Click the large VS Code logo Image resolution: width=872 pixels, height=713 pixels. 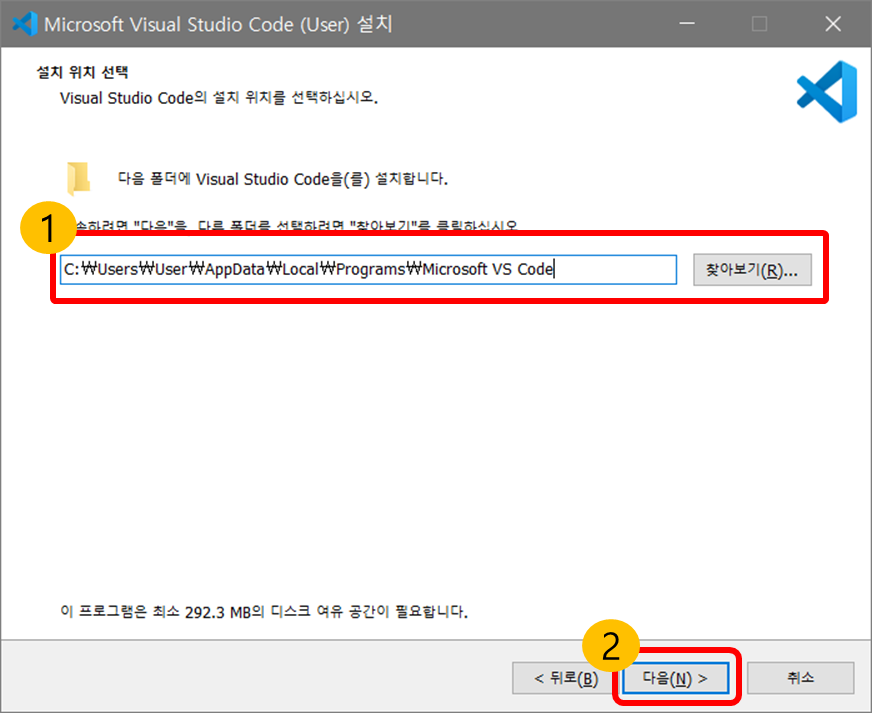tap(827, 92)
